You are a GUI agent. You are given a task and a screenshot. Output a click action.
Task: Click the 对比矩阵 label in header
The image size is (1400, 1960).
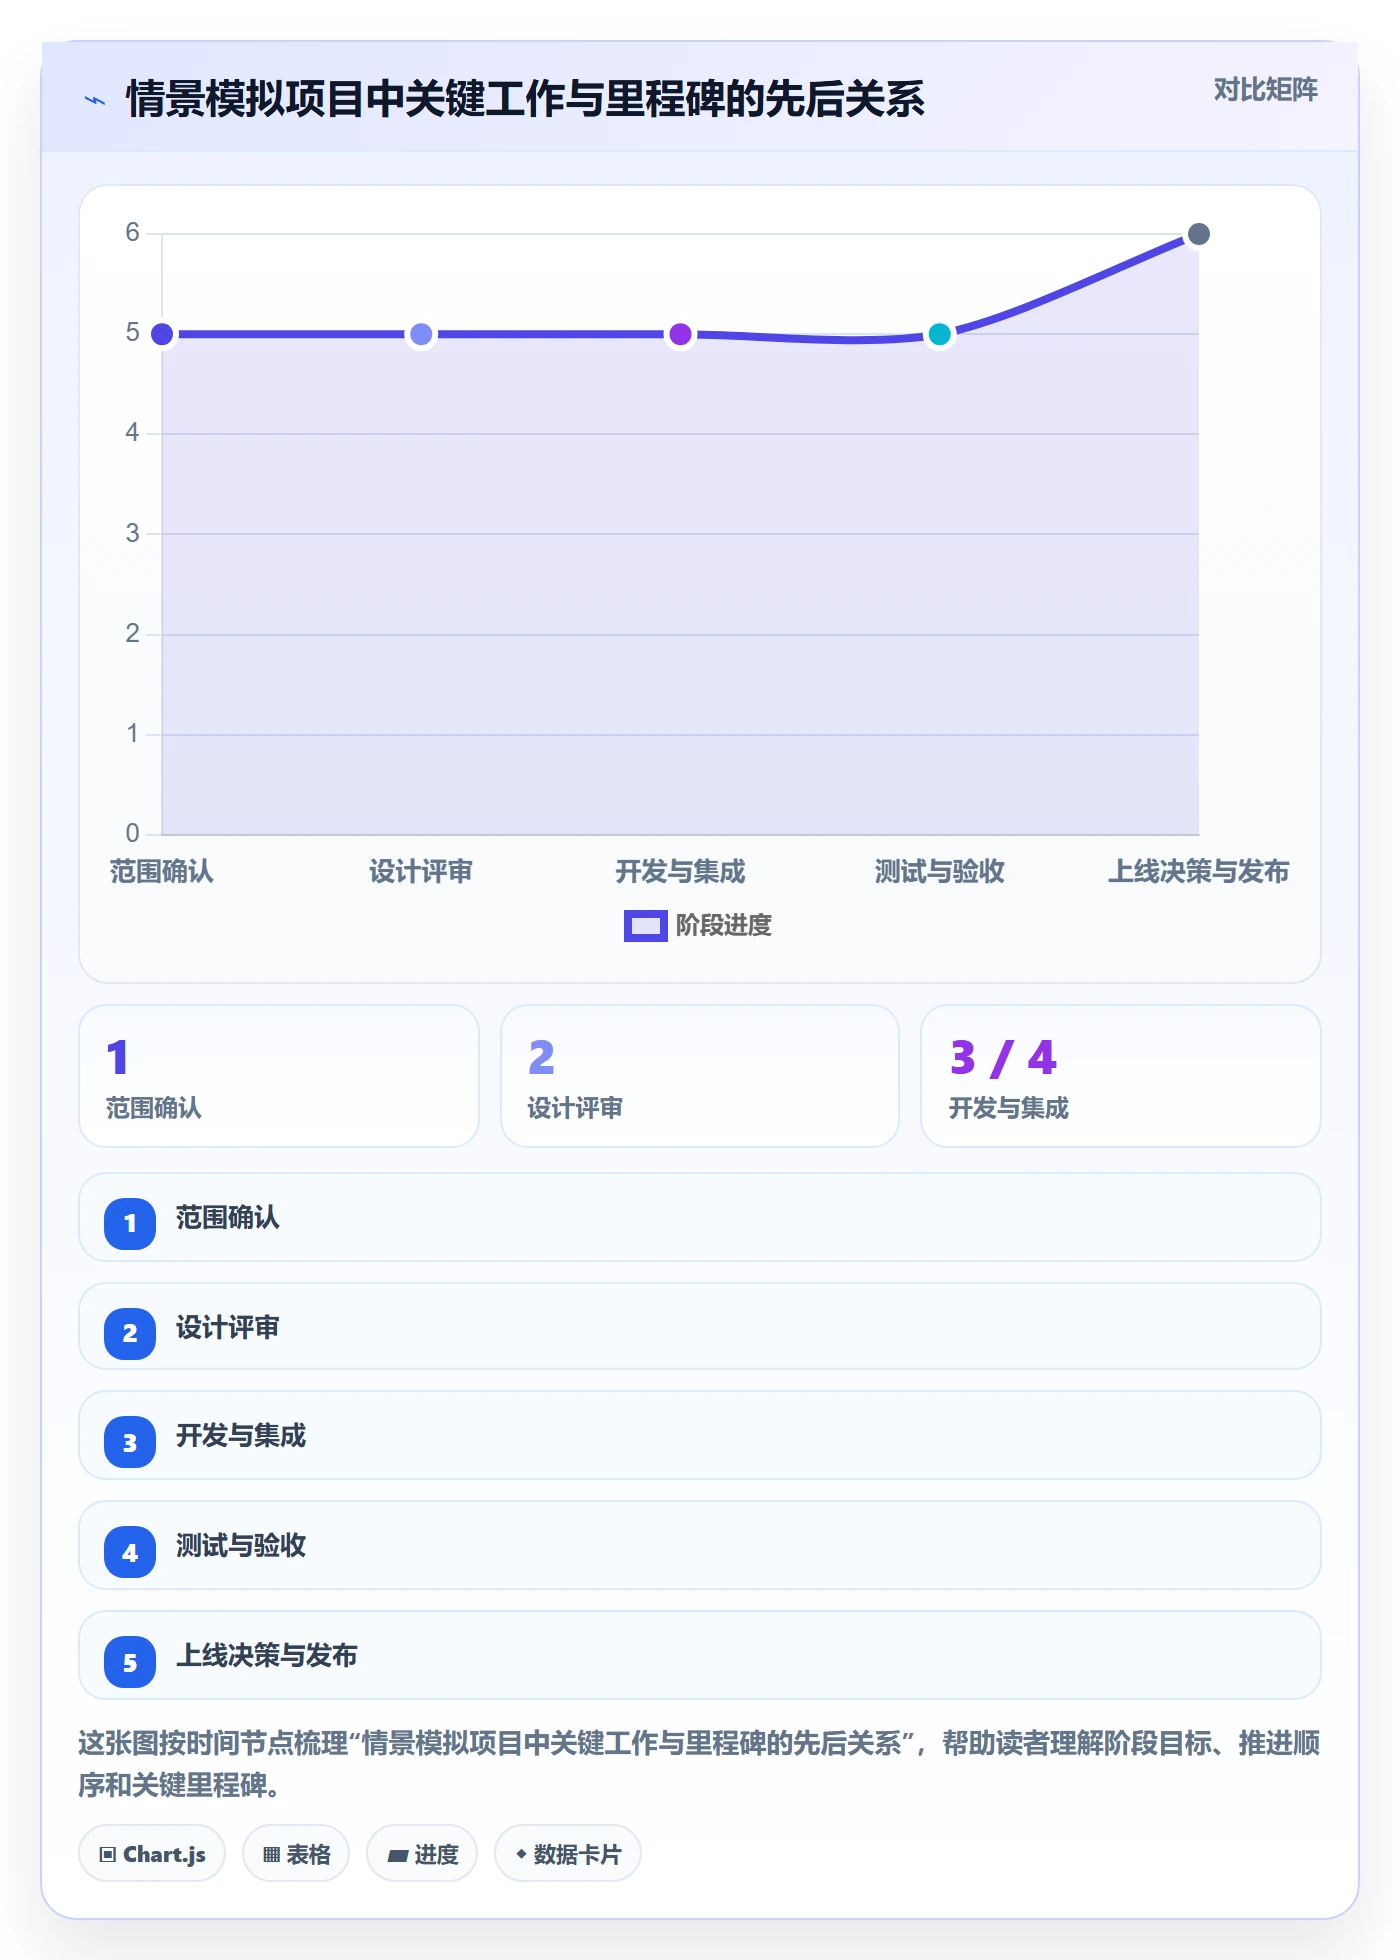pyautogui.click(x=1265, y=90)
